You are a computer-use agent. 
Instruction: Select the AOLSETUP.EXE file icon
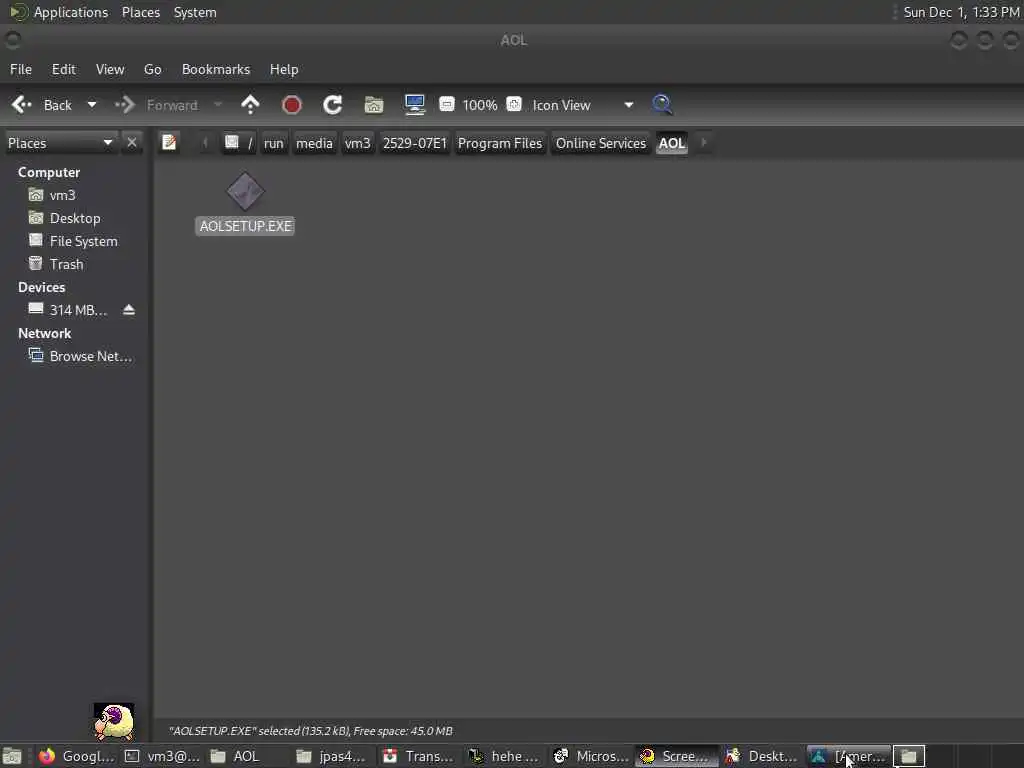coord(246,191)
